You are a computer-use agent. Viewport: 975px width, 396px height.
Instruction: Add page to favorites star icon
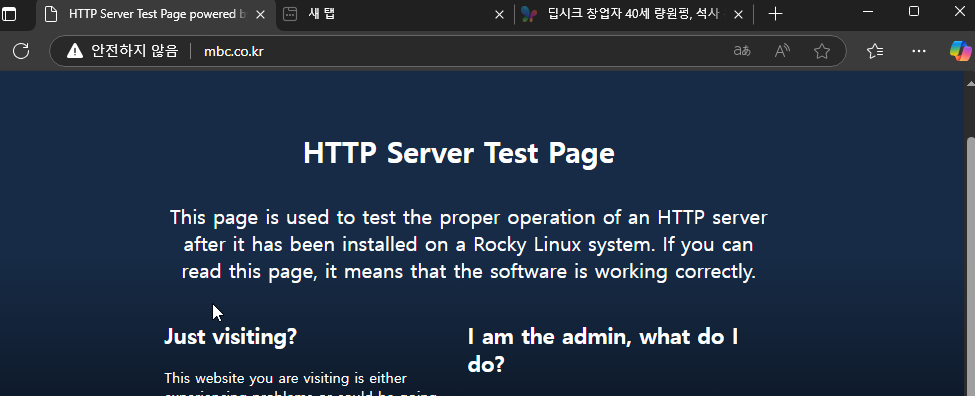(x=822, y=51)
